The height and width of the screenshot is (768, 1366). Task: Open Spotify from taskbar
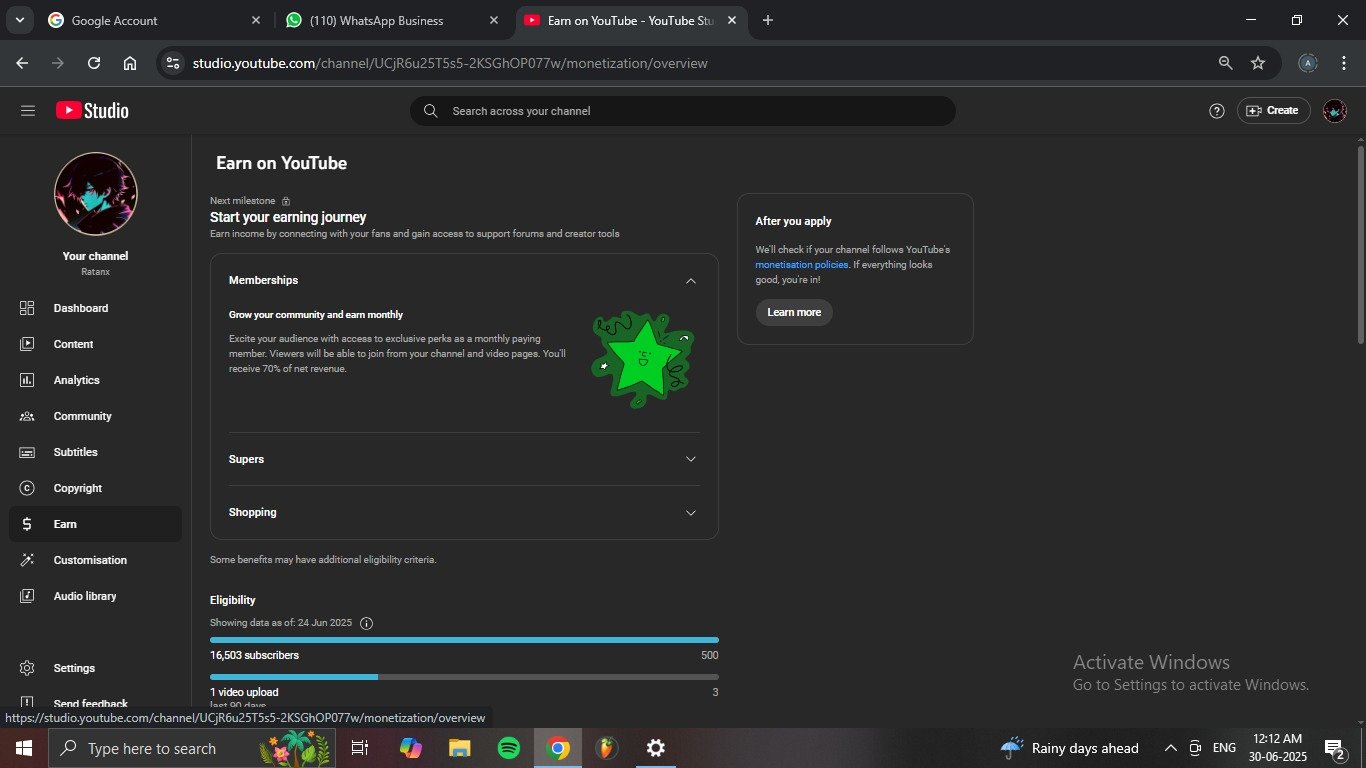click(509, 748)
